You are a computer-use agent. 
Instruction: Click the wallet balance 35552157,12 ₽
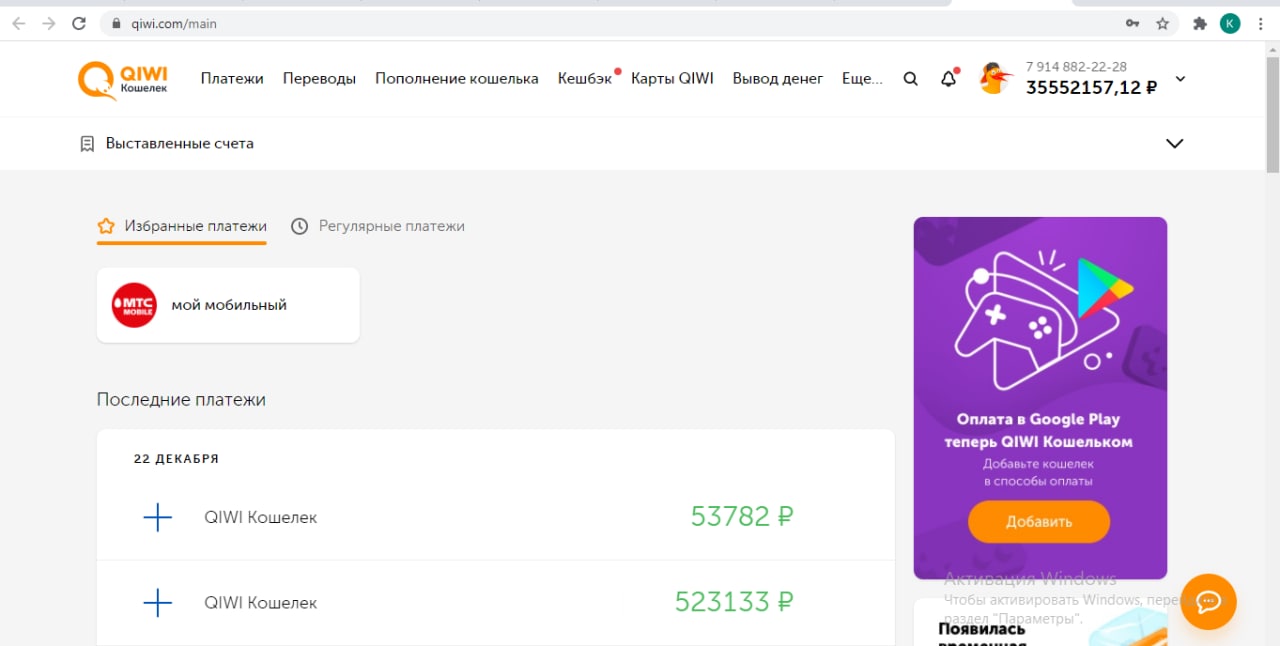(x=1092, y=88)
